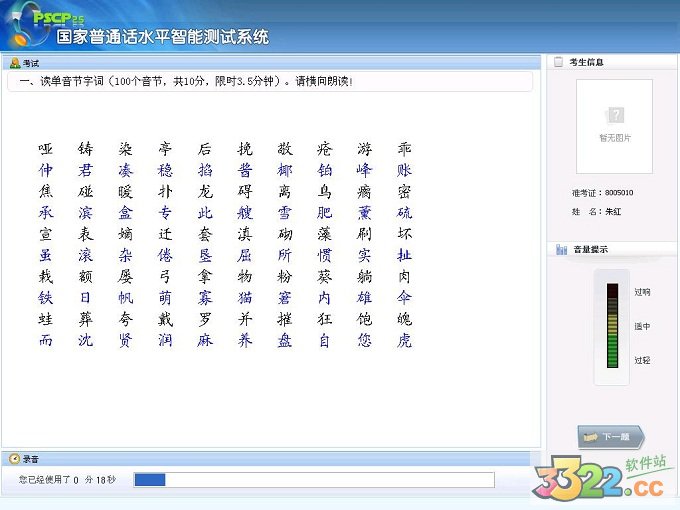Click the candidate name 朱红
Screen dimensions: 680x510
(x=613, y=212)
